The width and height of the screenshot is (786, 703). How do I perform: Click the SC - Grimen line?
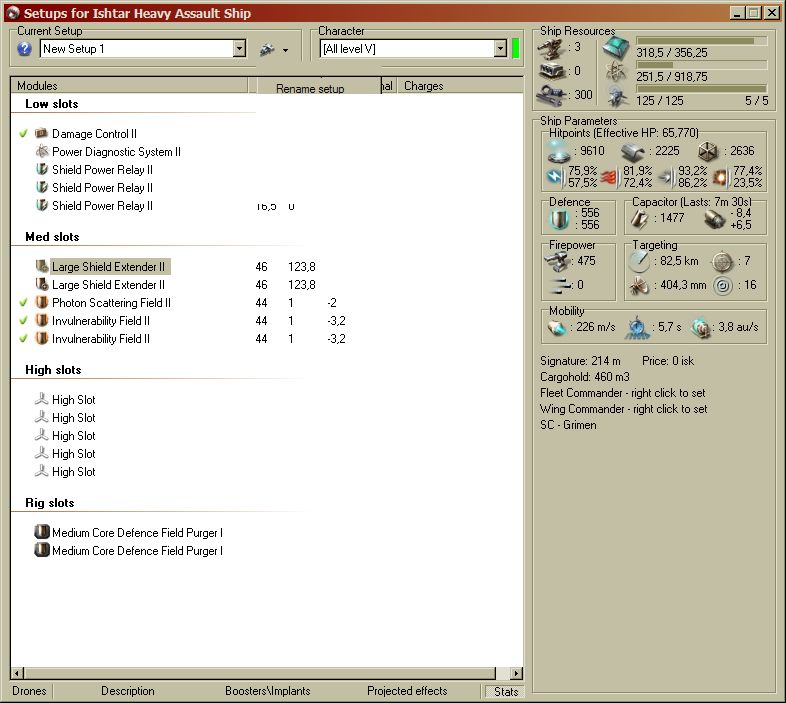[x=568, y=425]
